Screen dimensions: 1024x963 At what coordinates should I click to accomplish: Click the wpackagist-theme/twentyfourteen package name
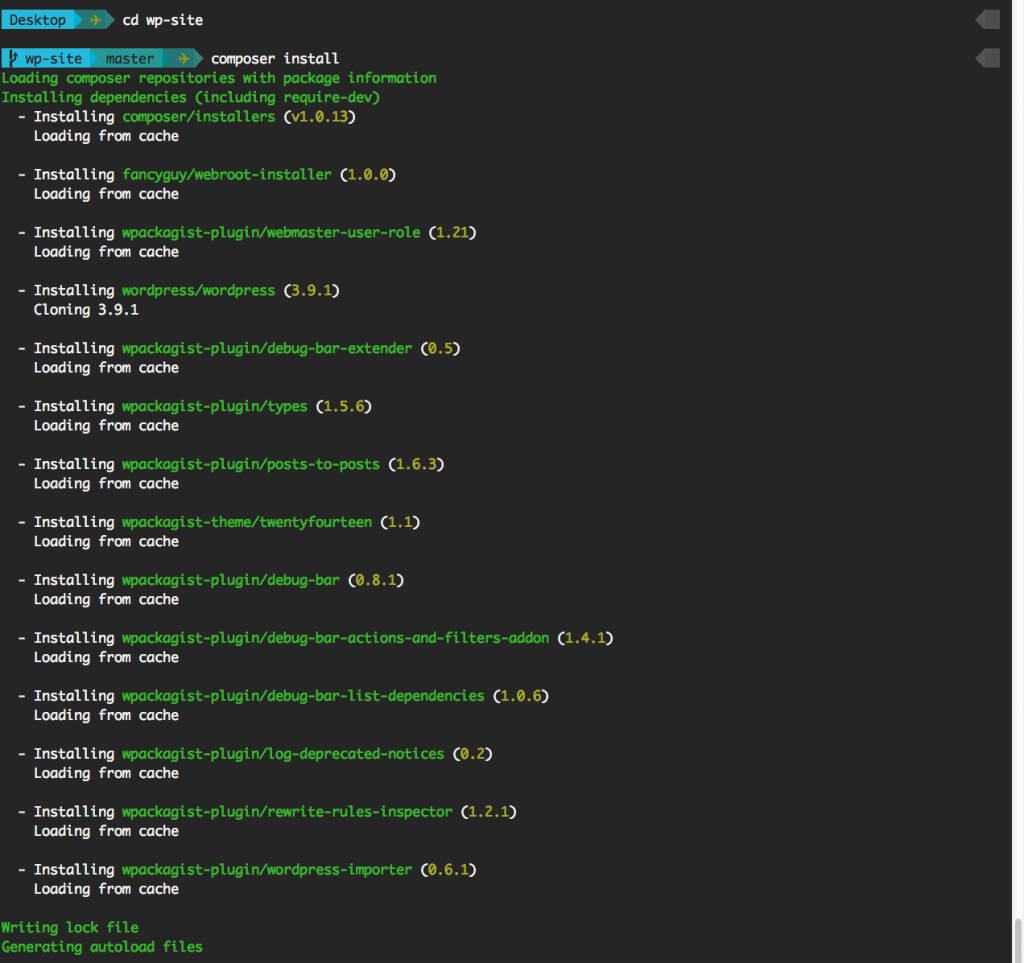tap(247, 522)
